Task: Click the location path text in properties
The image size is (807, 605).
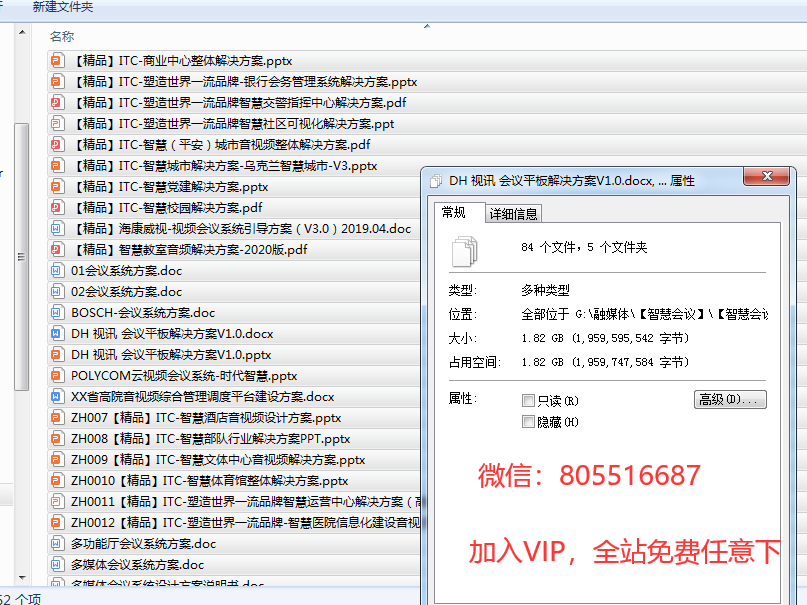Action: click(644, 314)
